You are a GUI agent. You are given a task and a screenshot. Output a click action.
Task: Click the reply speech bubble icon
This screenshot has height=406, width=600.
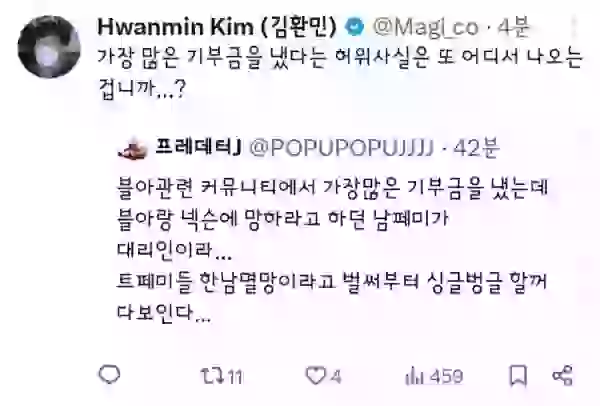coord(109,375)
